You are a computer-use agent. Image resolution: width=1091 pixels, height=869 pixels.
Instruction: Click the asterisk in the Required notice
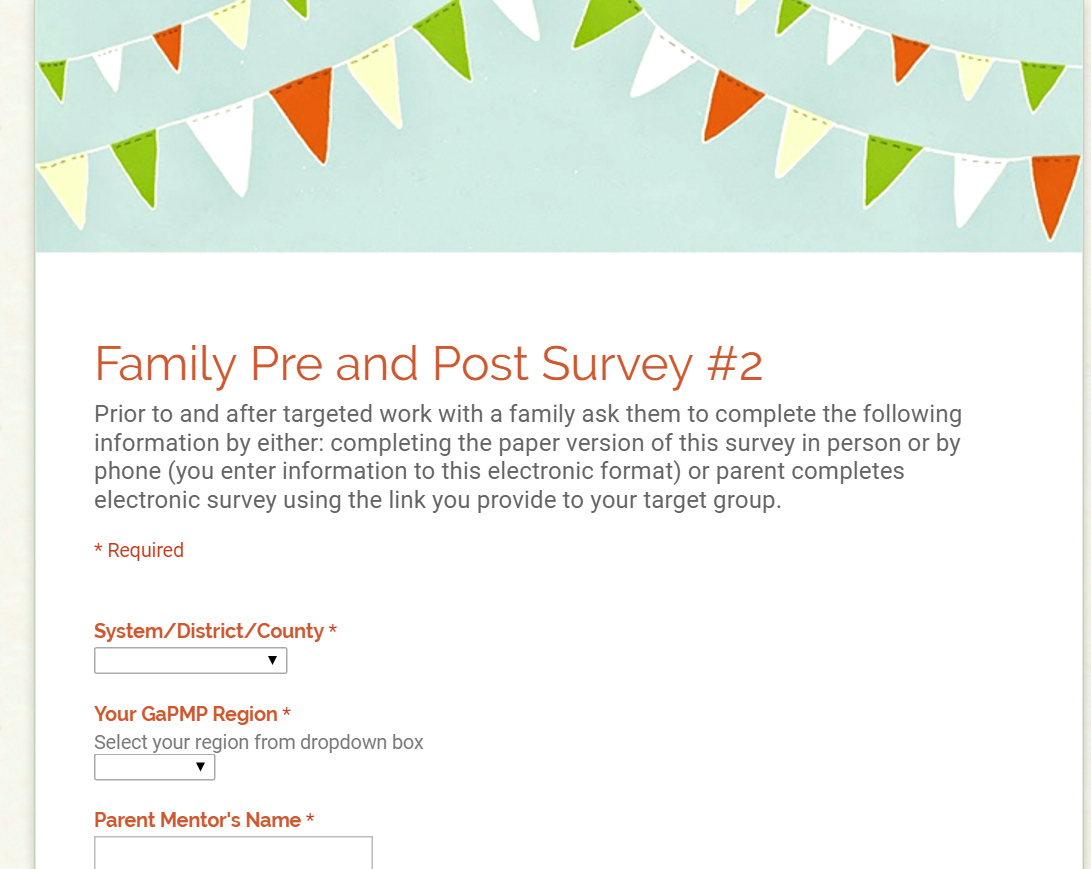pos(98,549)
